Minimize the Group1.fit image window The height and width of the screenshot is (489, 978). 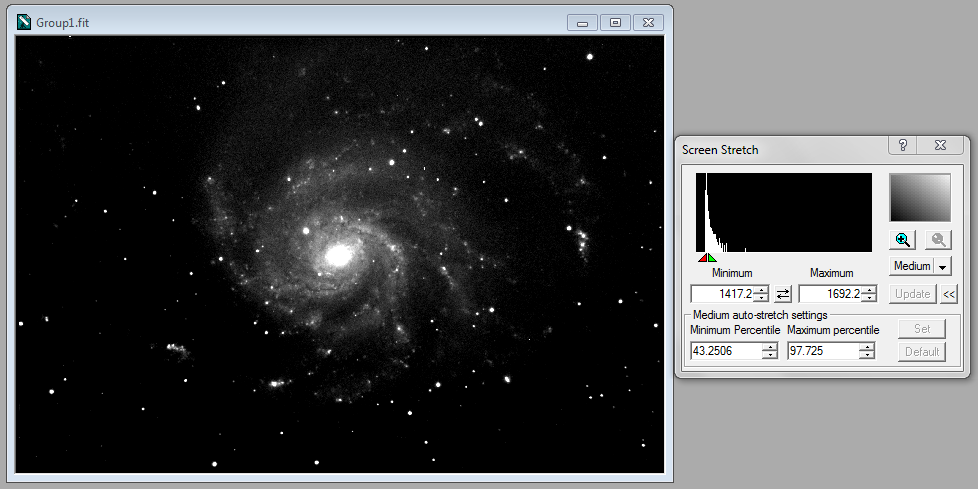point(583,23)
